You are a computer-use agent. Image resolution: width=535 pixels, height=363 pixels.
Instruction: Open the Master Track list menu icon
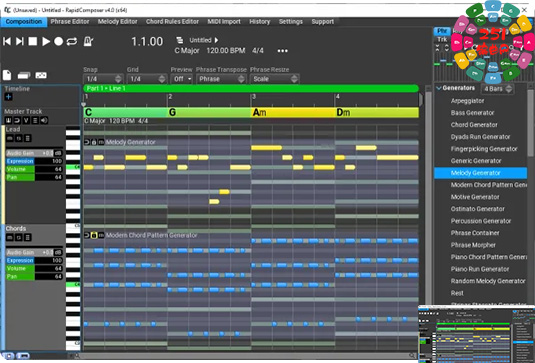point(35,120)
